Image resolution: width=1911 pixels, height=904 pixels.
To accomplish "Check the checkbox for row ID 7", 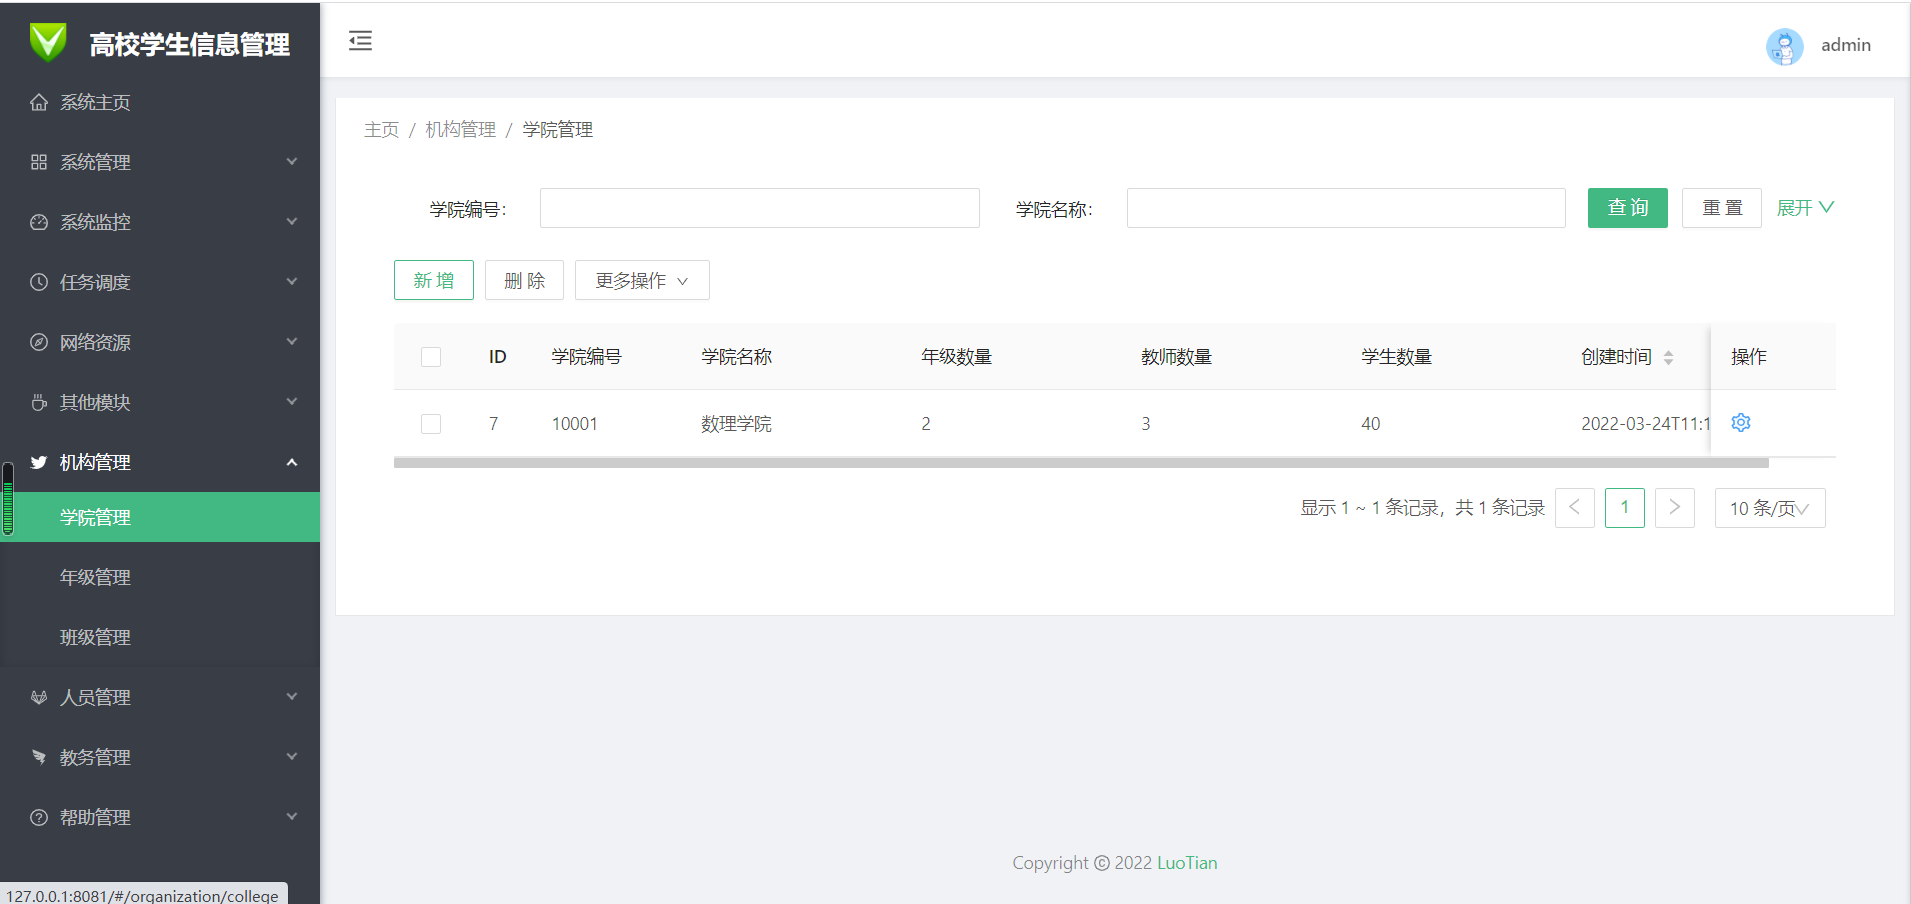I will click(431, 424).
